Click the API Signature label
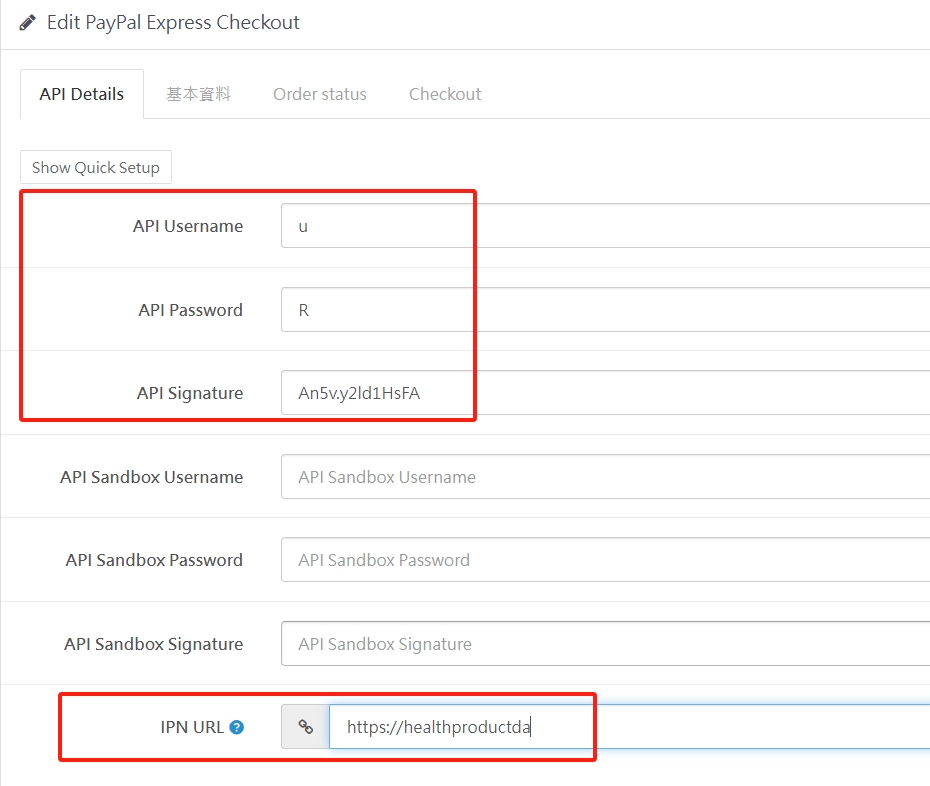The width and height of the screenshot is (930, 786). click(190, 393)
